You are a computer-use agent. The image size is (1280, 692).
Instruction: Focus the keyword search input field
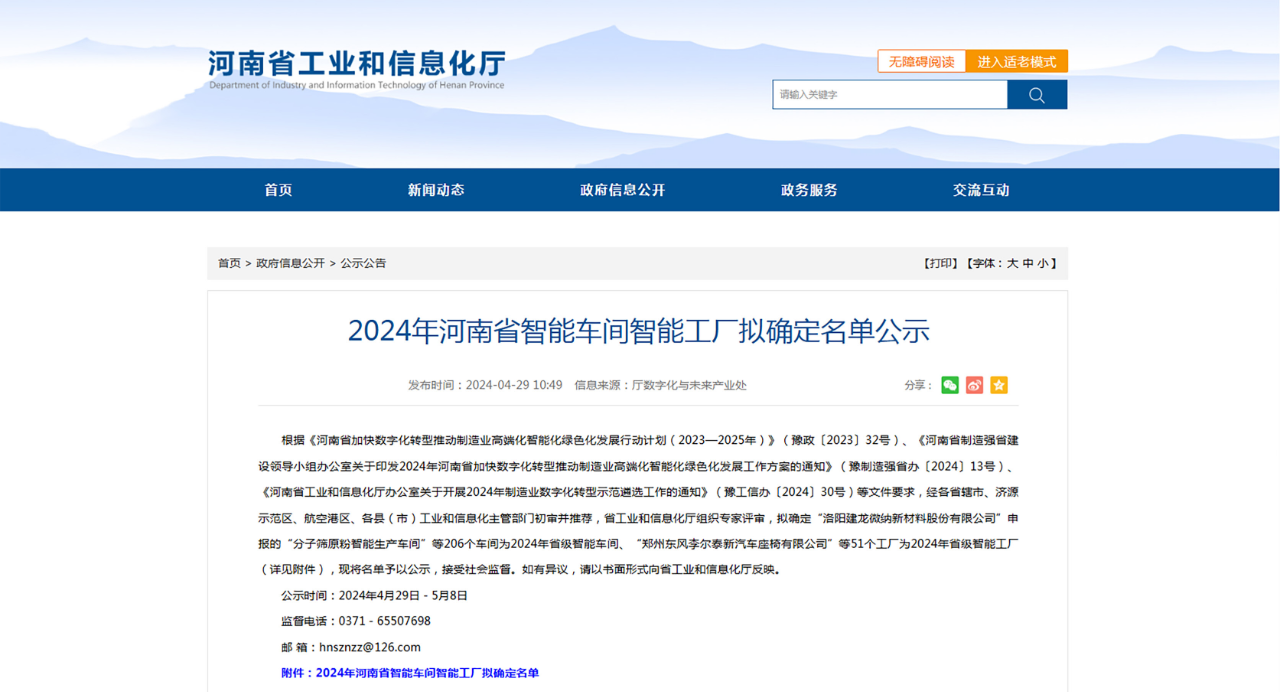(x=889, y=95)
